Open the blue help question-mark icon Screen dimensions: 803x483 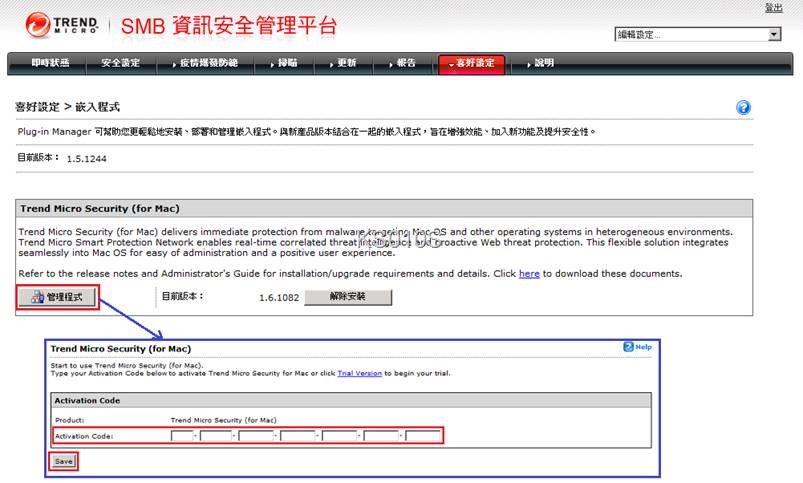[x=743, y=108]
